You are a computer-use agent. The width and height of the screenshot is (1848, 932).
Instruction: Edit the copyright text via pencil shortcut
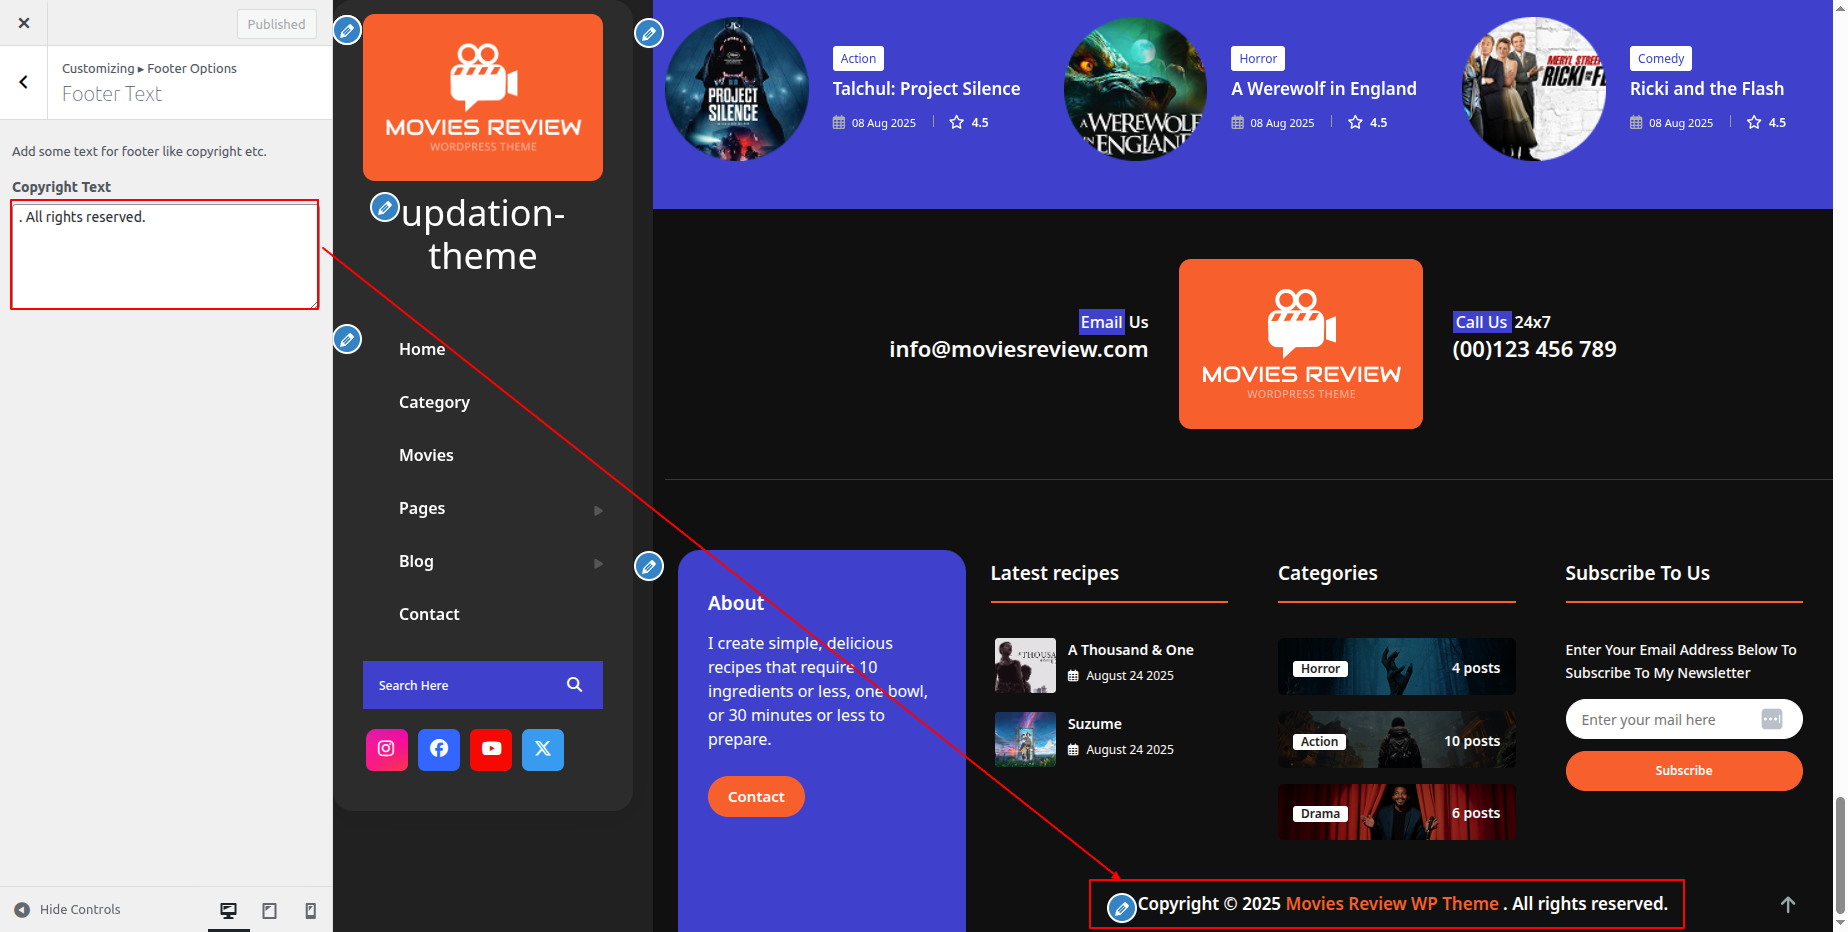1122,908
